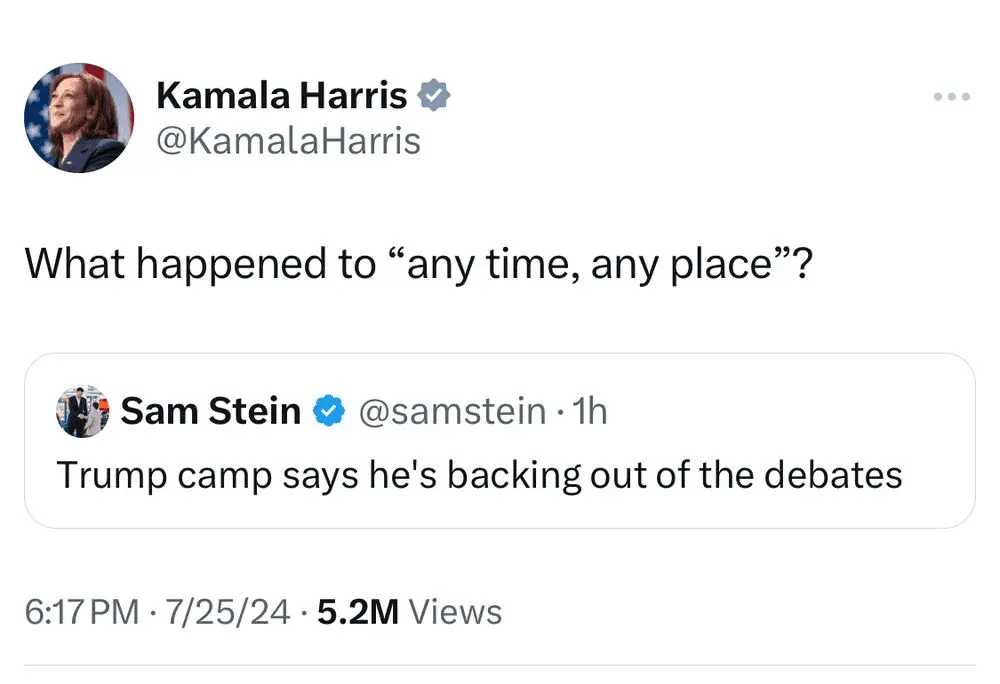This screenshot has height=684, width=1000.
Task: Open the Sam Stein name in quoted post
Action: click(210, 411)
